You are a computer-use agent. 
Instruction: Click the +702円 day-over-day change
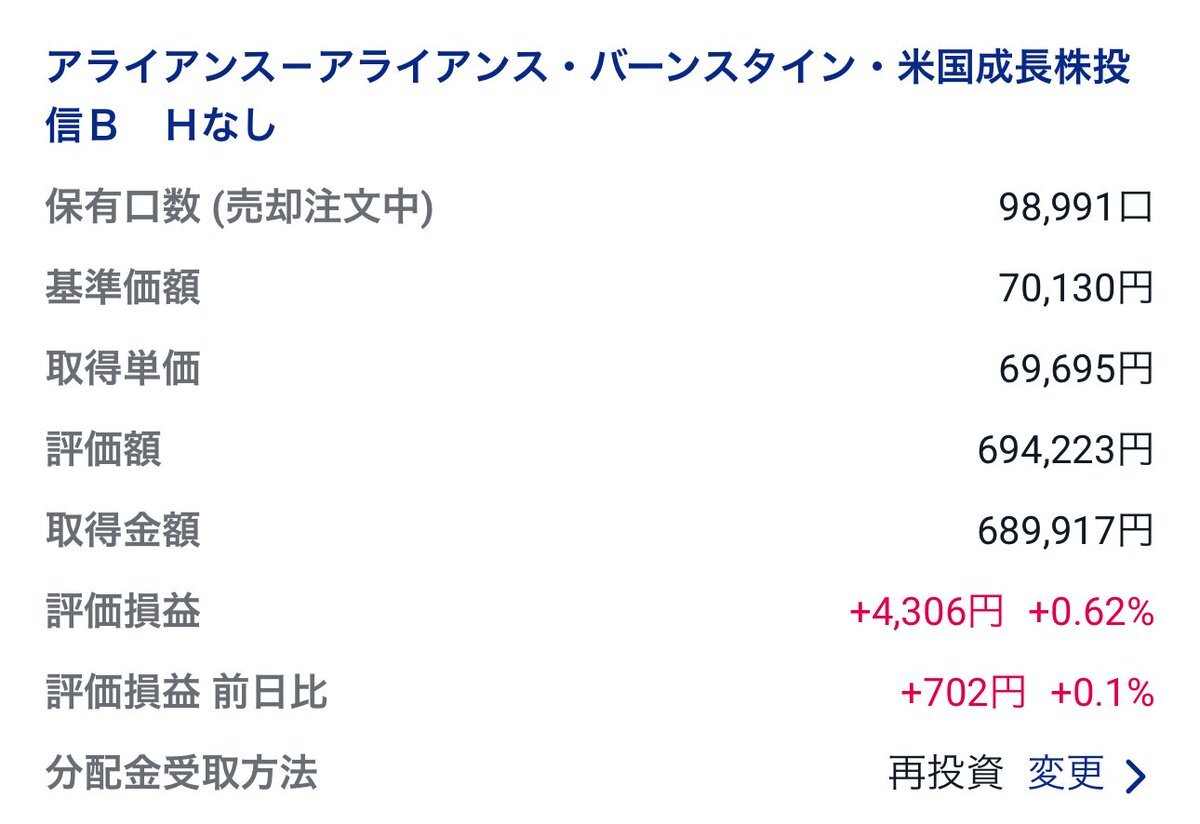point(963,692)
